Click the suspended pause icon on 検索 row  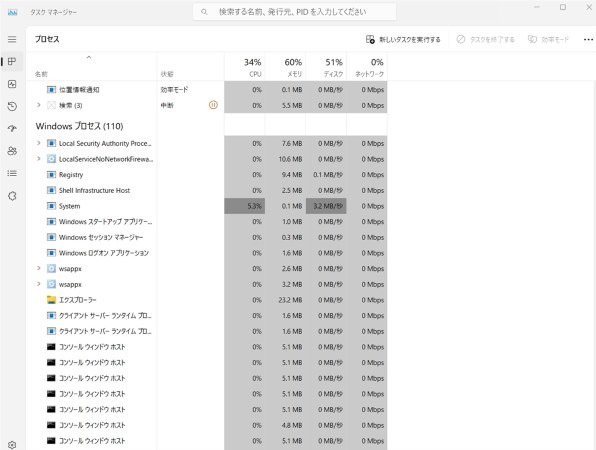pos(213,105)
